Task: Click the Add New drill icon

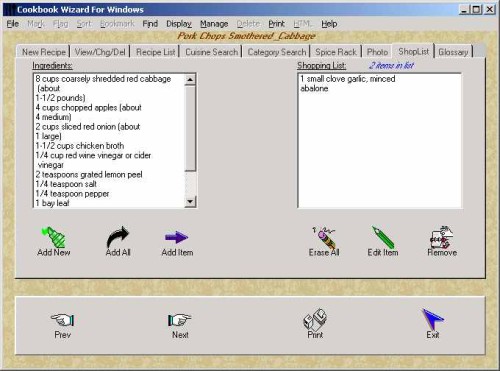Action: coord(54,237)
